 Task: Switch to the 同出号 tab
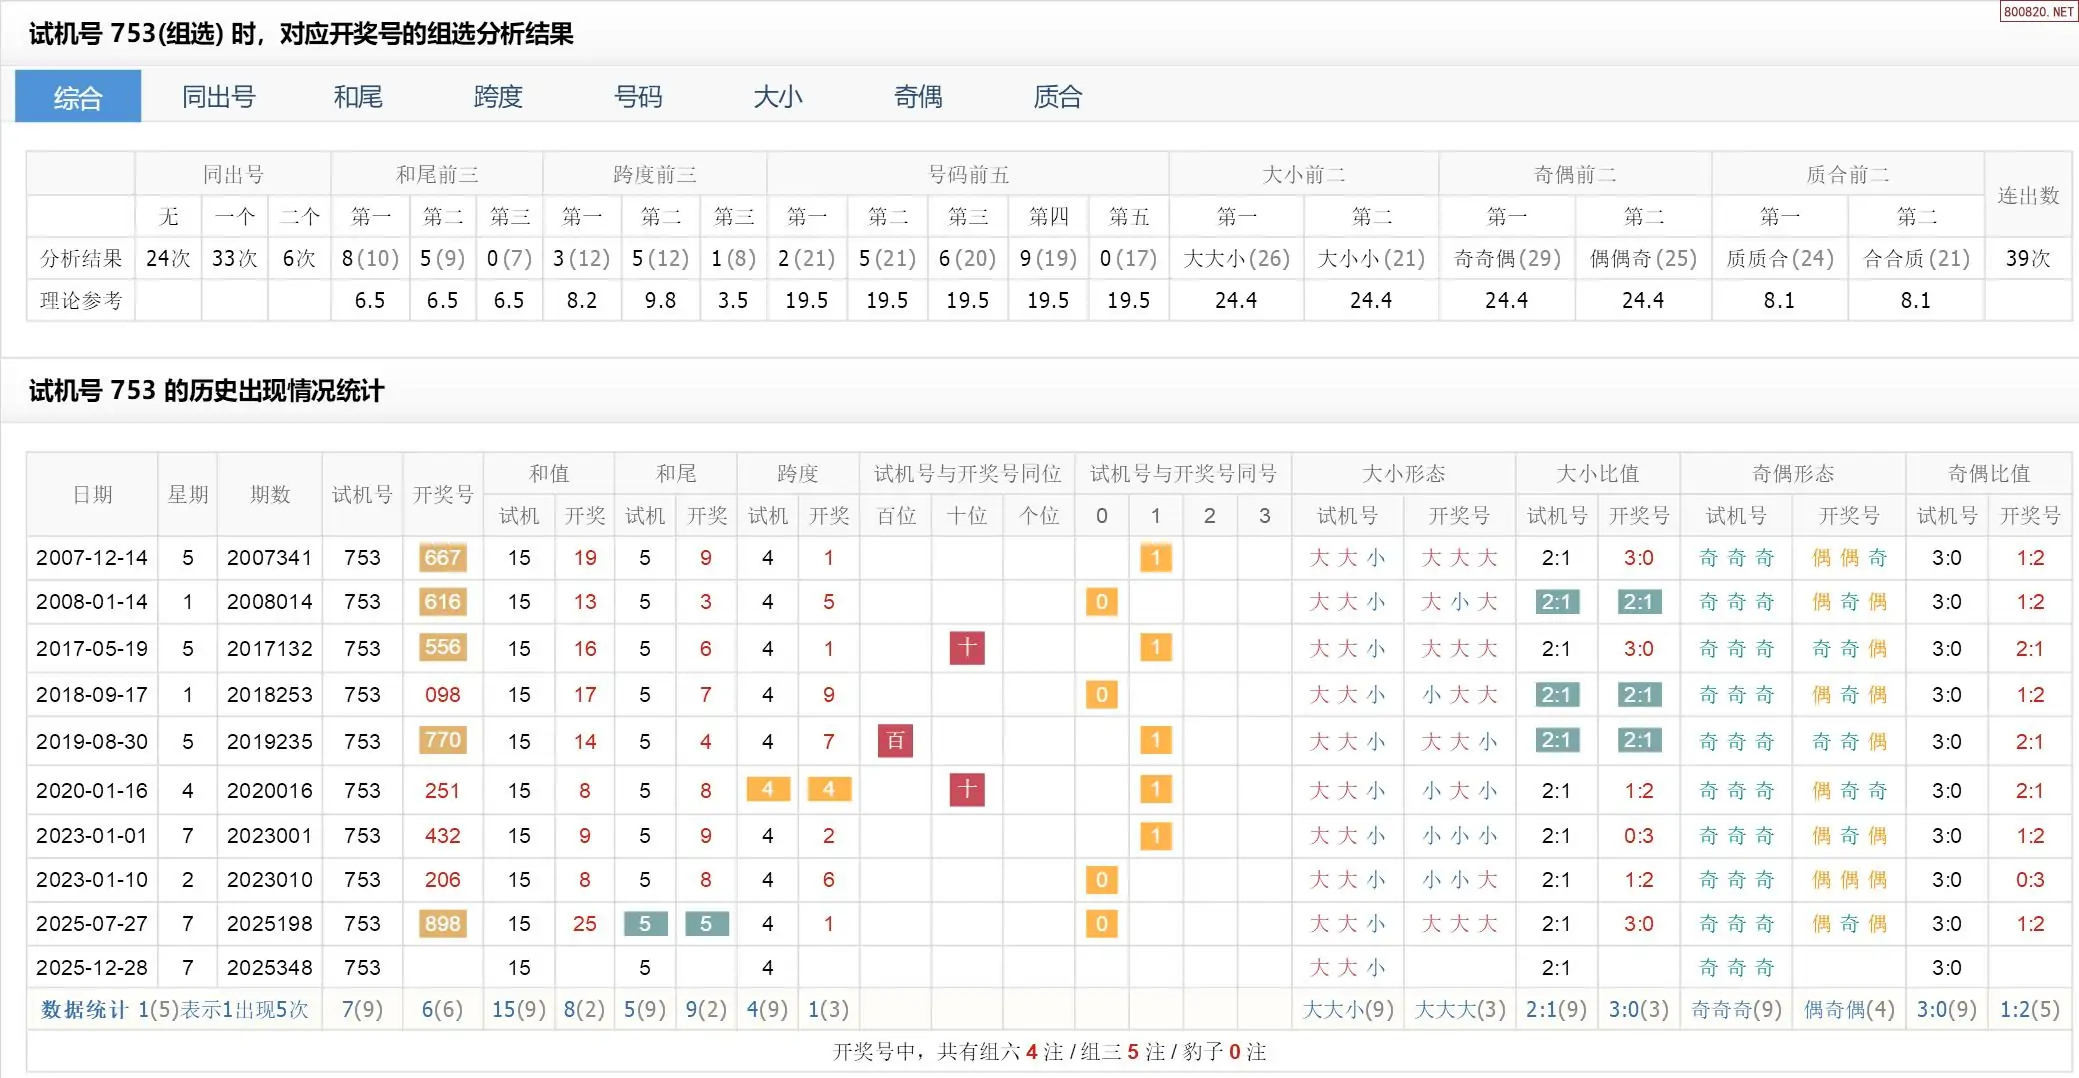(x=218, y=97)
